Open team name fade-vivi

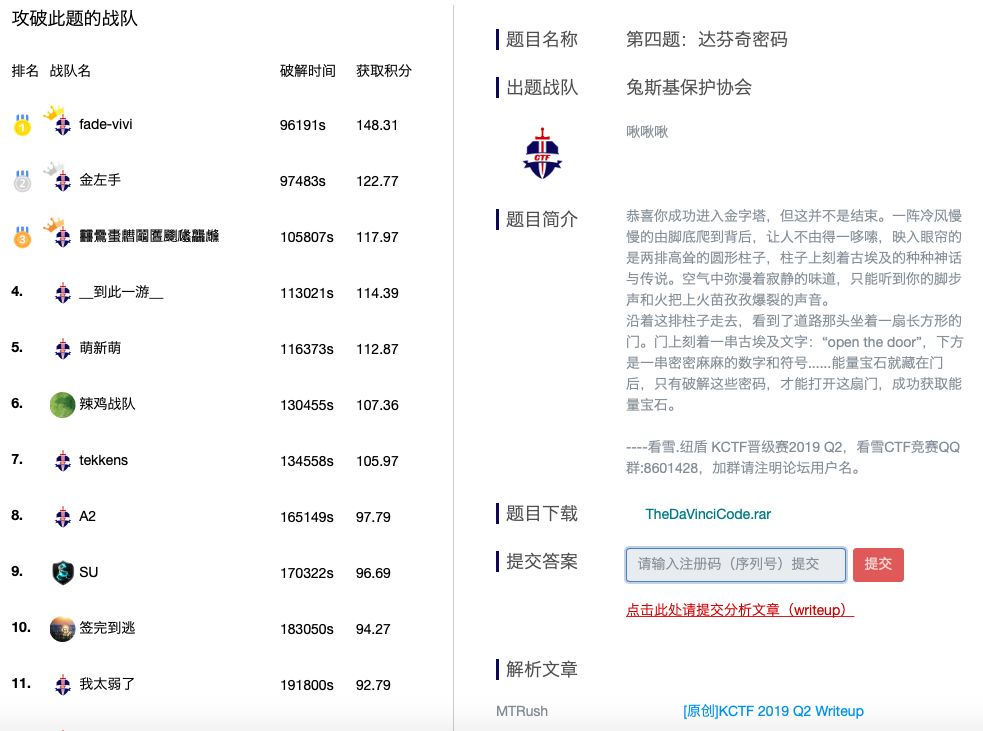[x=106, y=124]
